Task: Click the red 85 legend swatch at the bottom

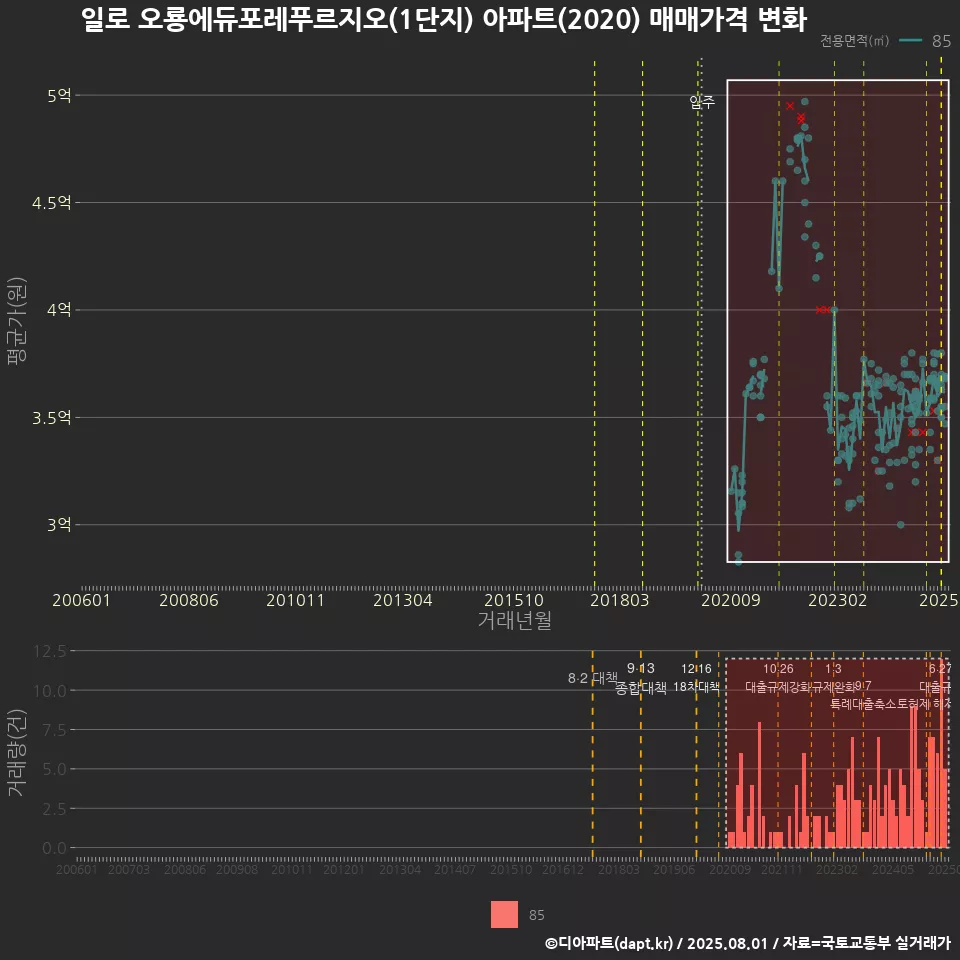Action: [504, 914]
